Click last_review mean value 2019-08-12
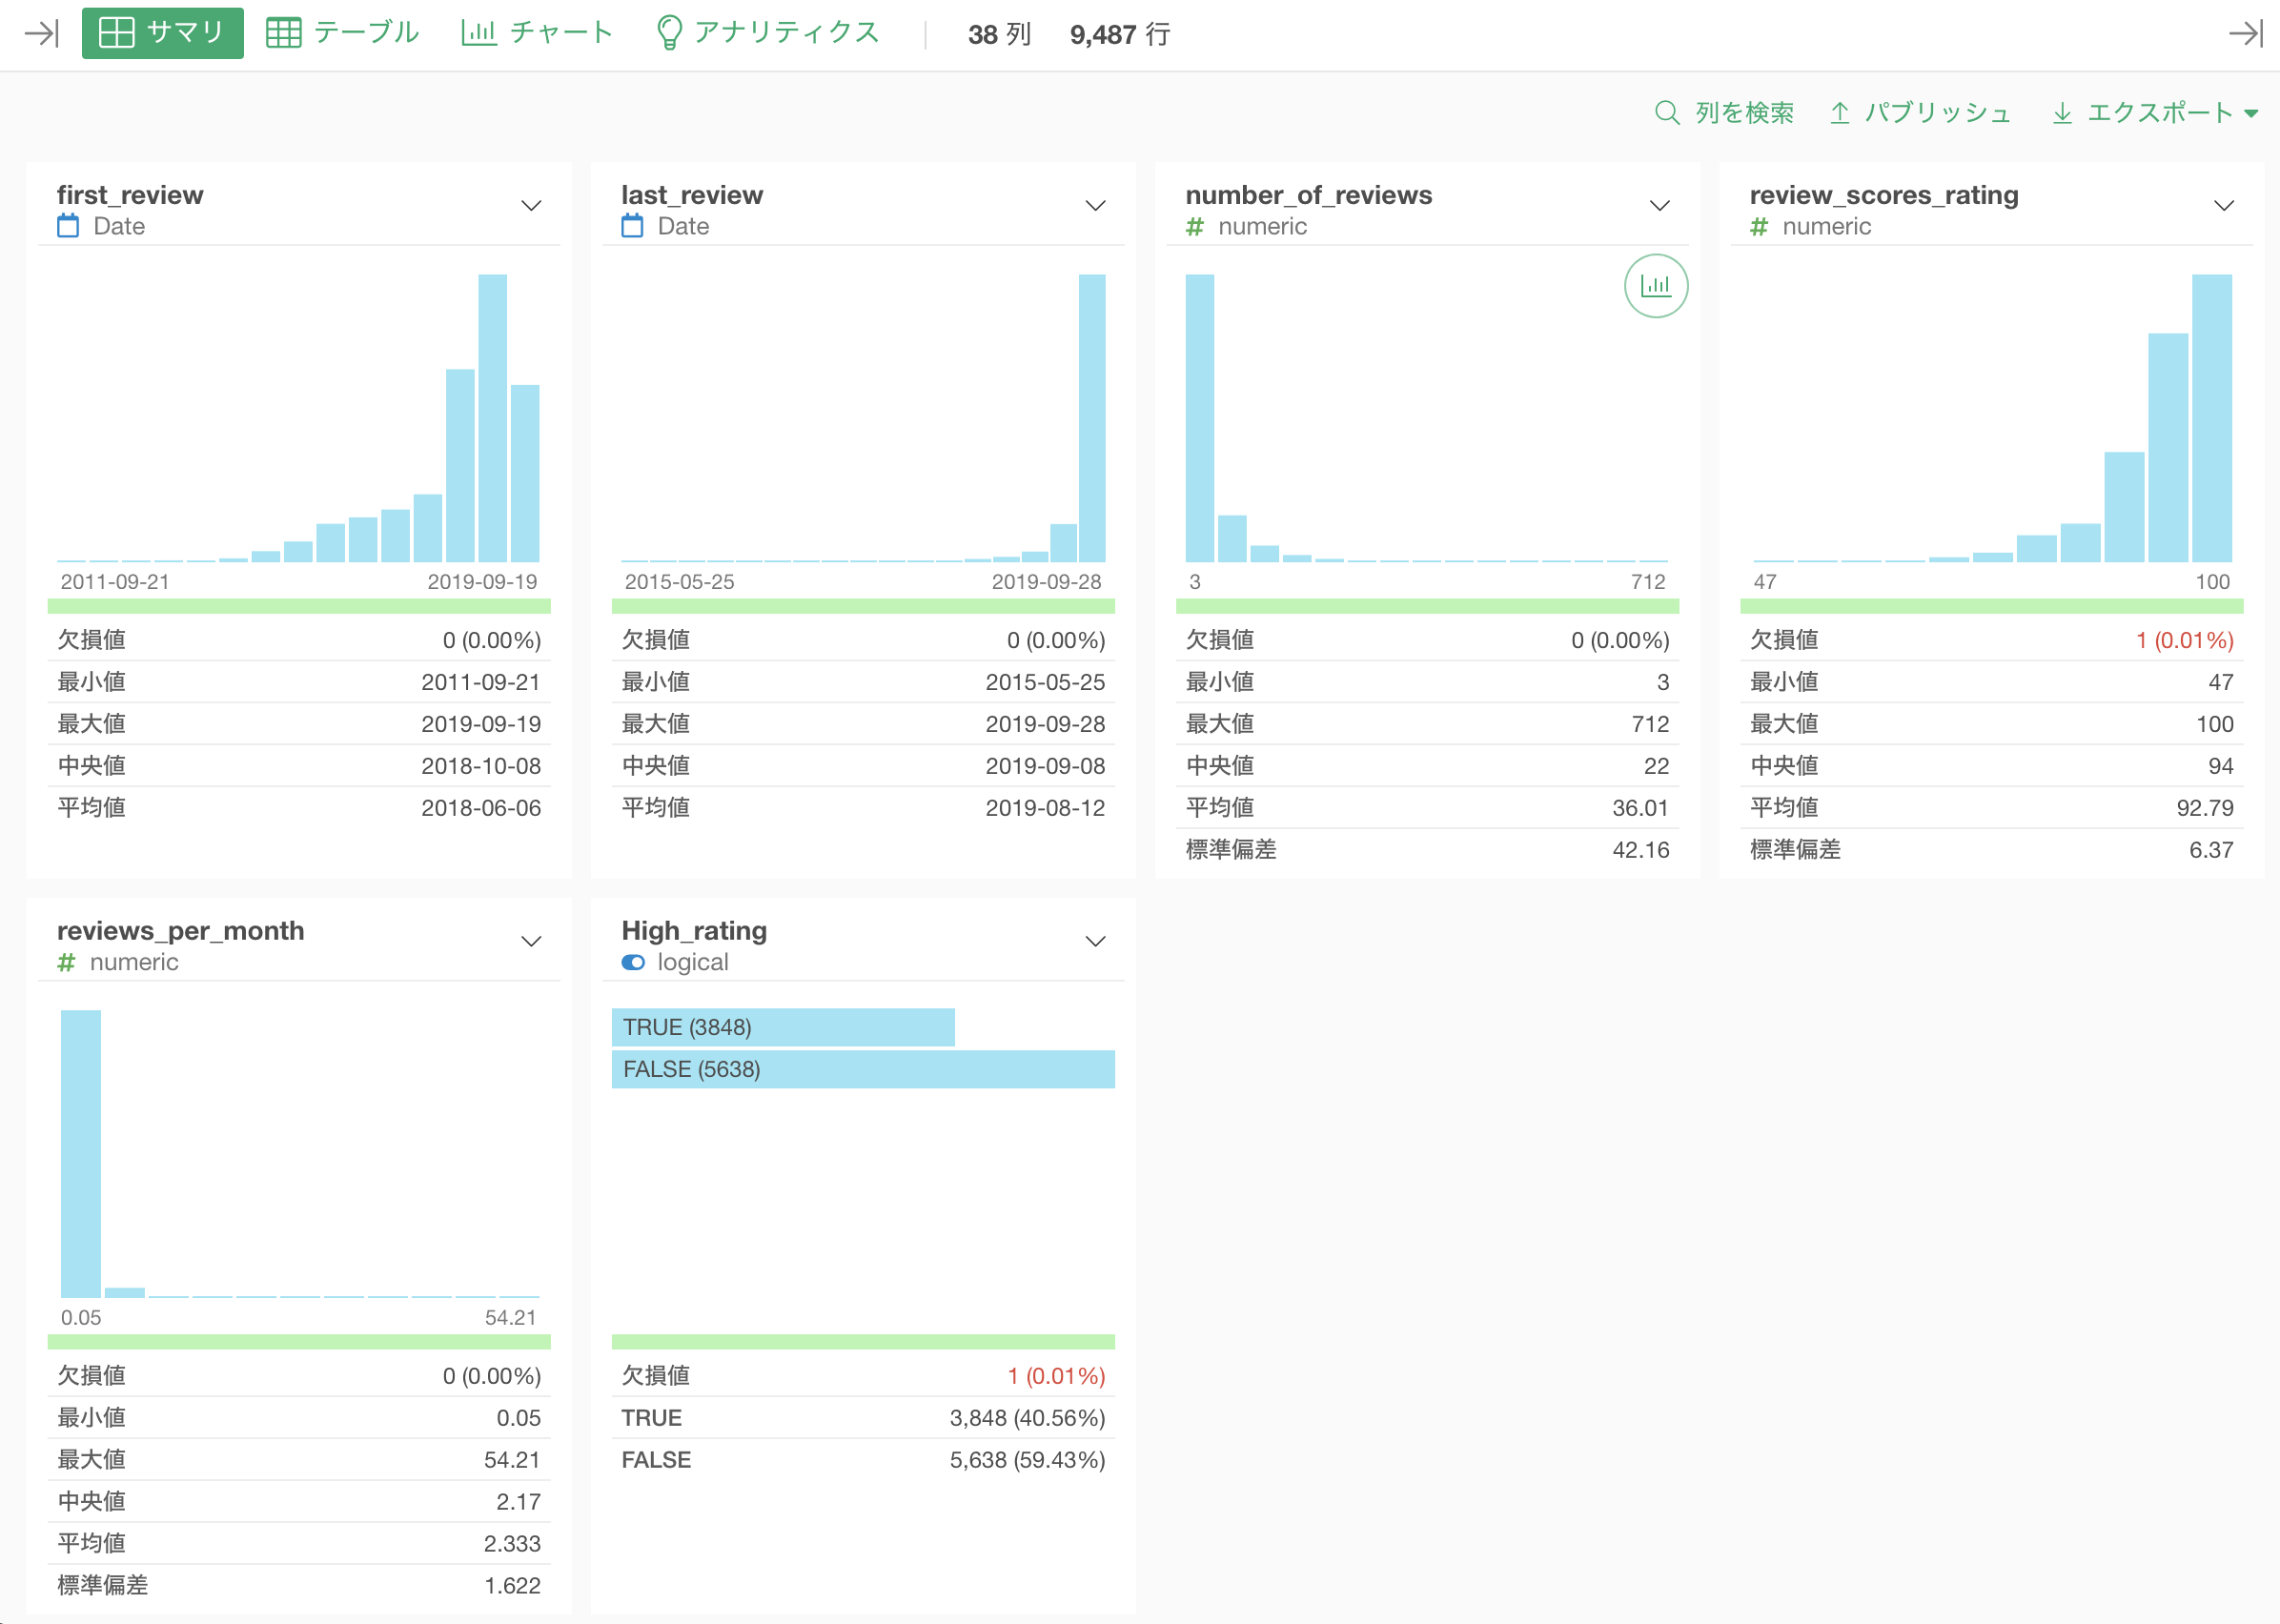2280x1624 pixels. coord(1045,808)
